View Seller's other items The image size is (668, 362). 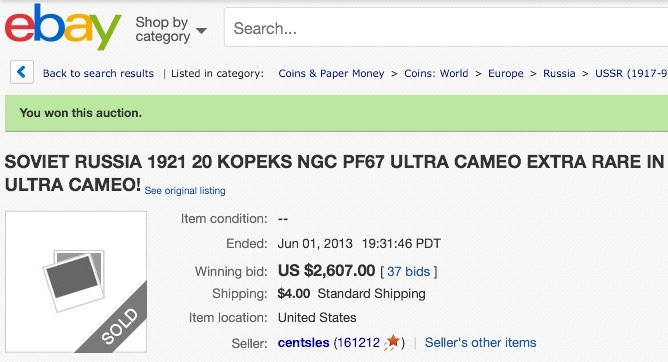[x=480, y=342]
